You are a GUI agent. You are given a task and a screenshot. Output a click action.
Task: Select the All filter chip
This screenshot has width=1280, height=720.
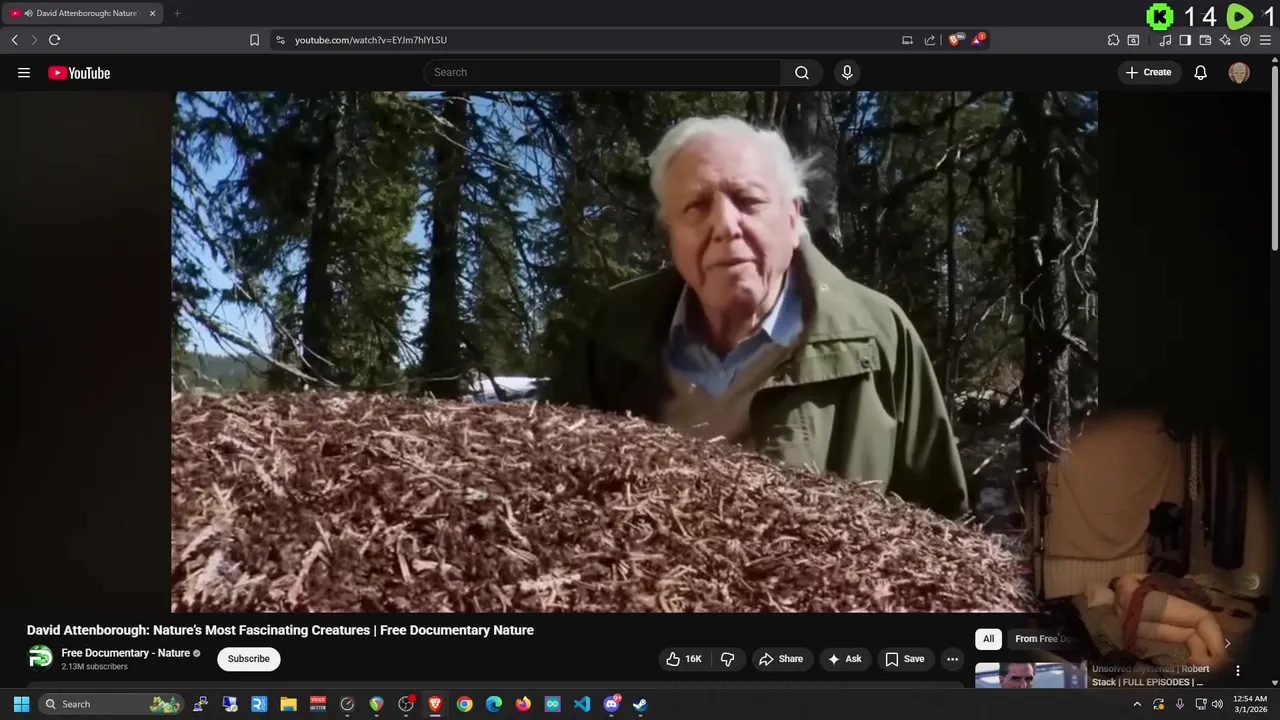tap(988, 639)
